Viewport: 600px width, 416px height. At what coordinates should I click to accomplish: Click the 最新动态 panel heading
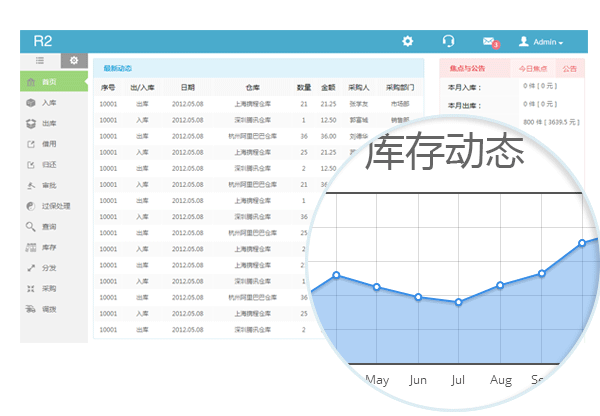117,68
